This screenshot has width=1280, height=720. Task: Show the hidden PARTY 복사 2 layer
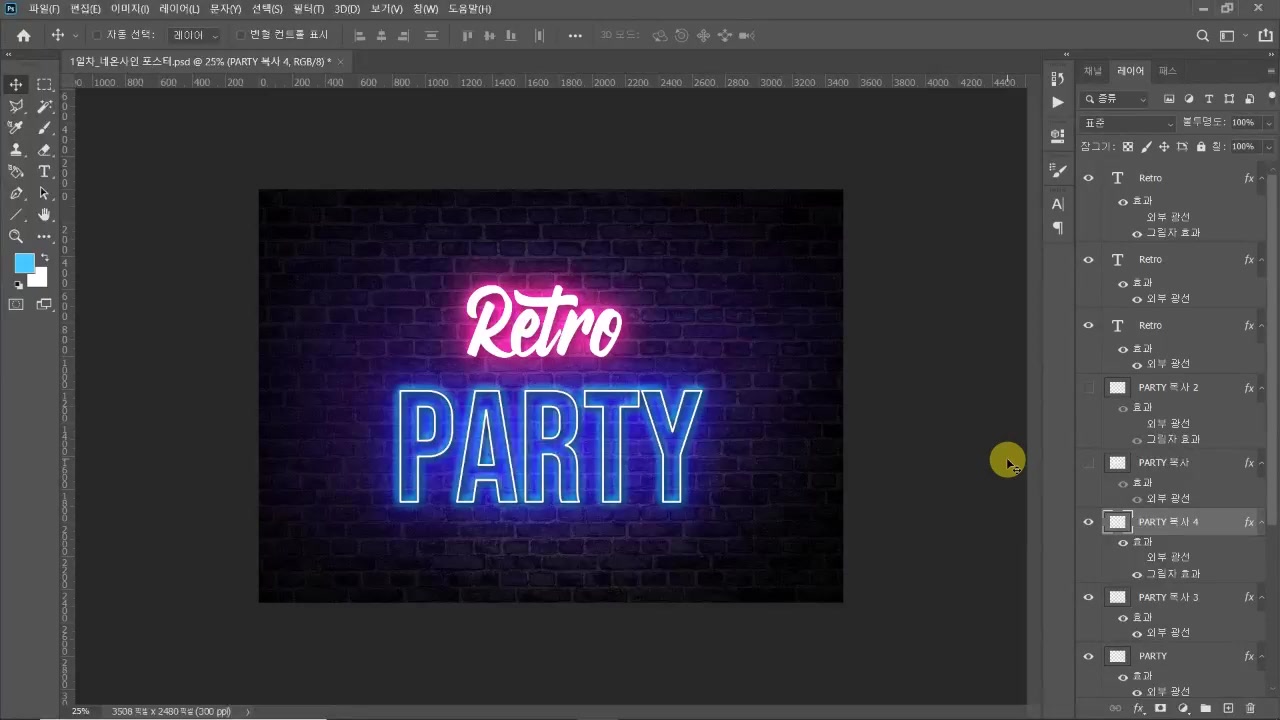1089,388
